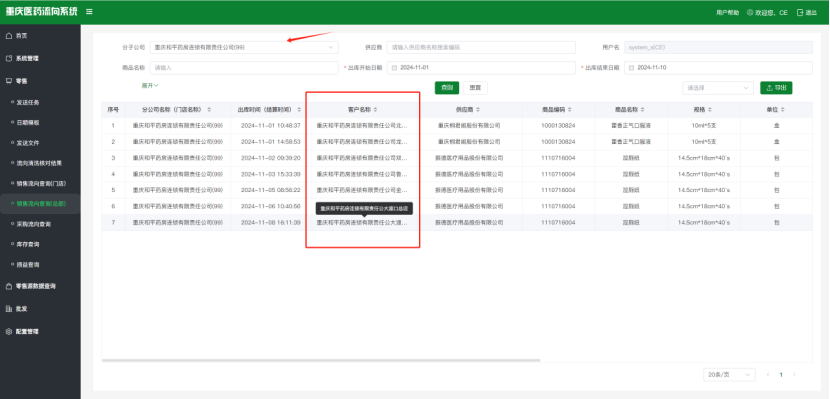Toggle the hamburger sidebar collapse icon
The image size is (830, 399).
[x=89, y=12]
